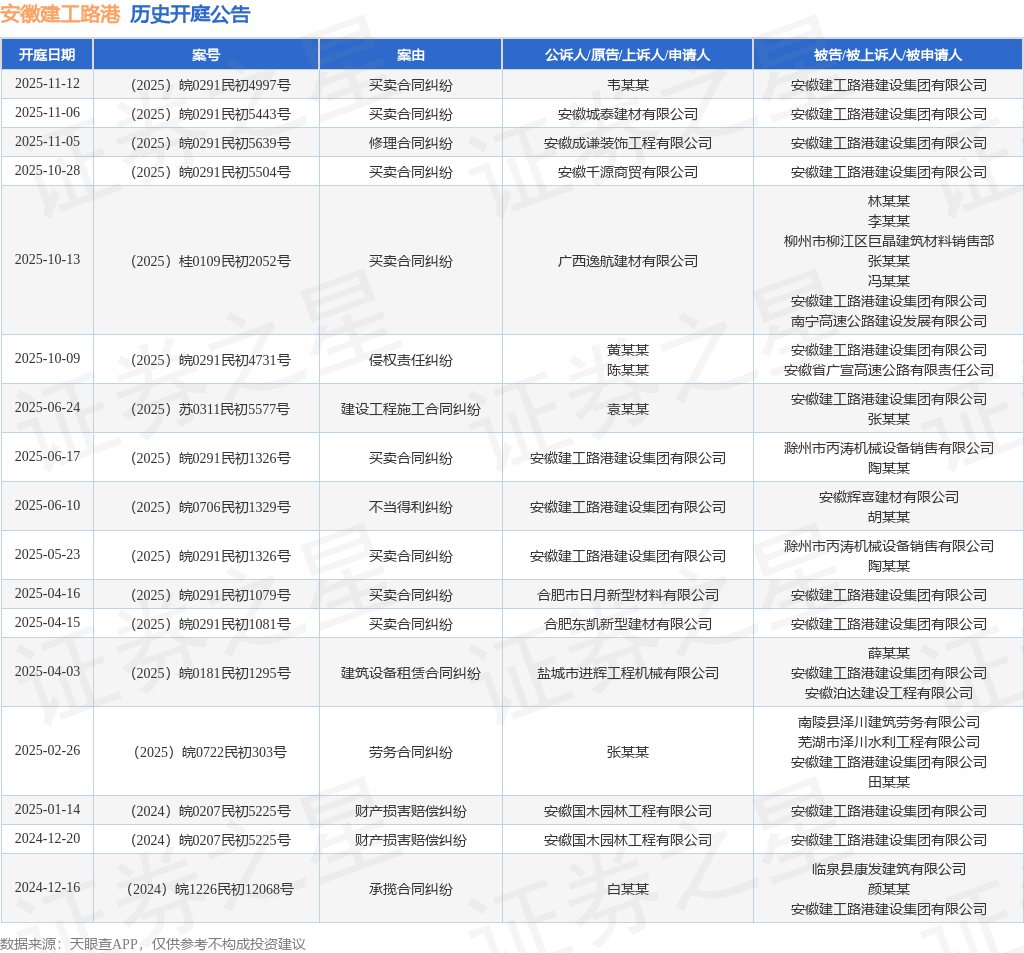Click the date cell 2025-11-06

[47, 112]
